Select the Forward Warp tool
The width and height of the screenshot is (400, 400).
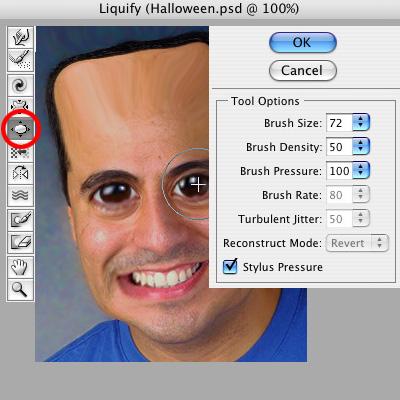point(21,37)
